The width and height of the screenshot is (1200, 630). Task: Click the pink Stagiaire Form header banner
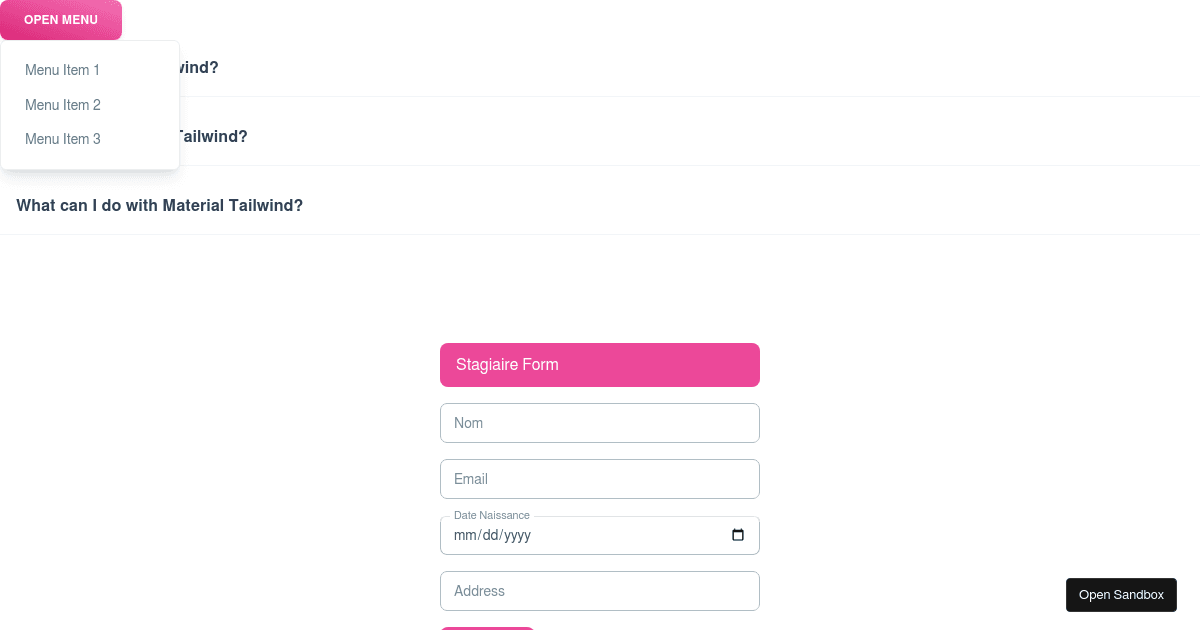coord(599,364)
